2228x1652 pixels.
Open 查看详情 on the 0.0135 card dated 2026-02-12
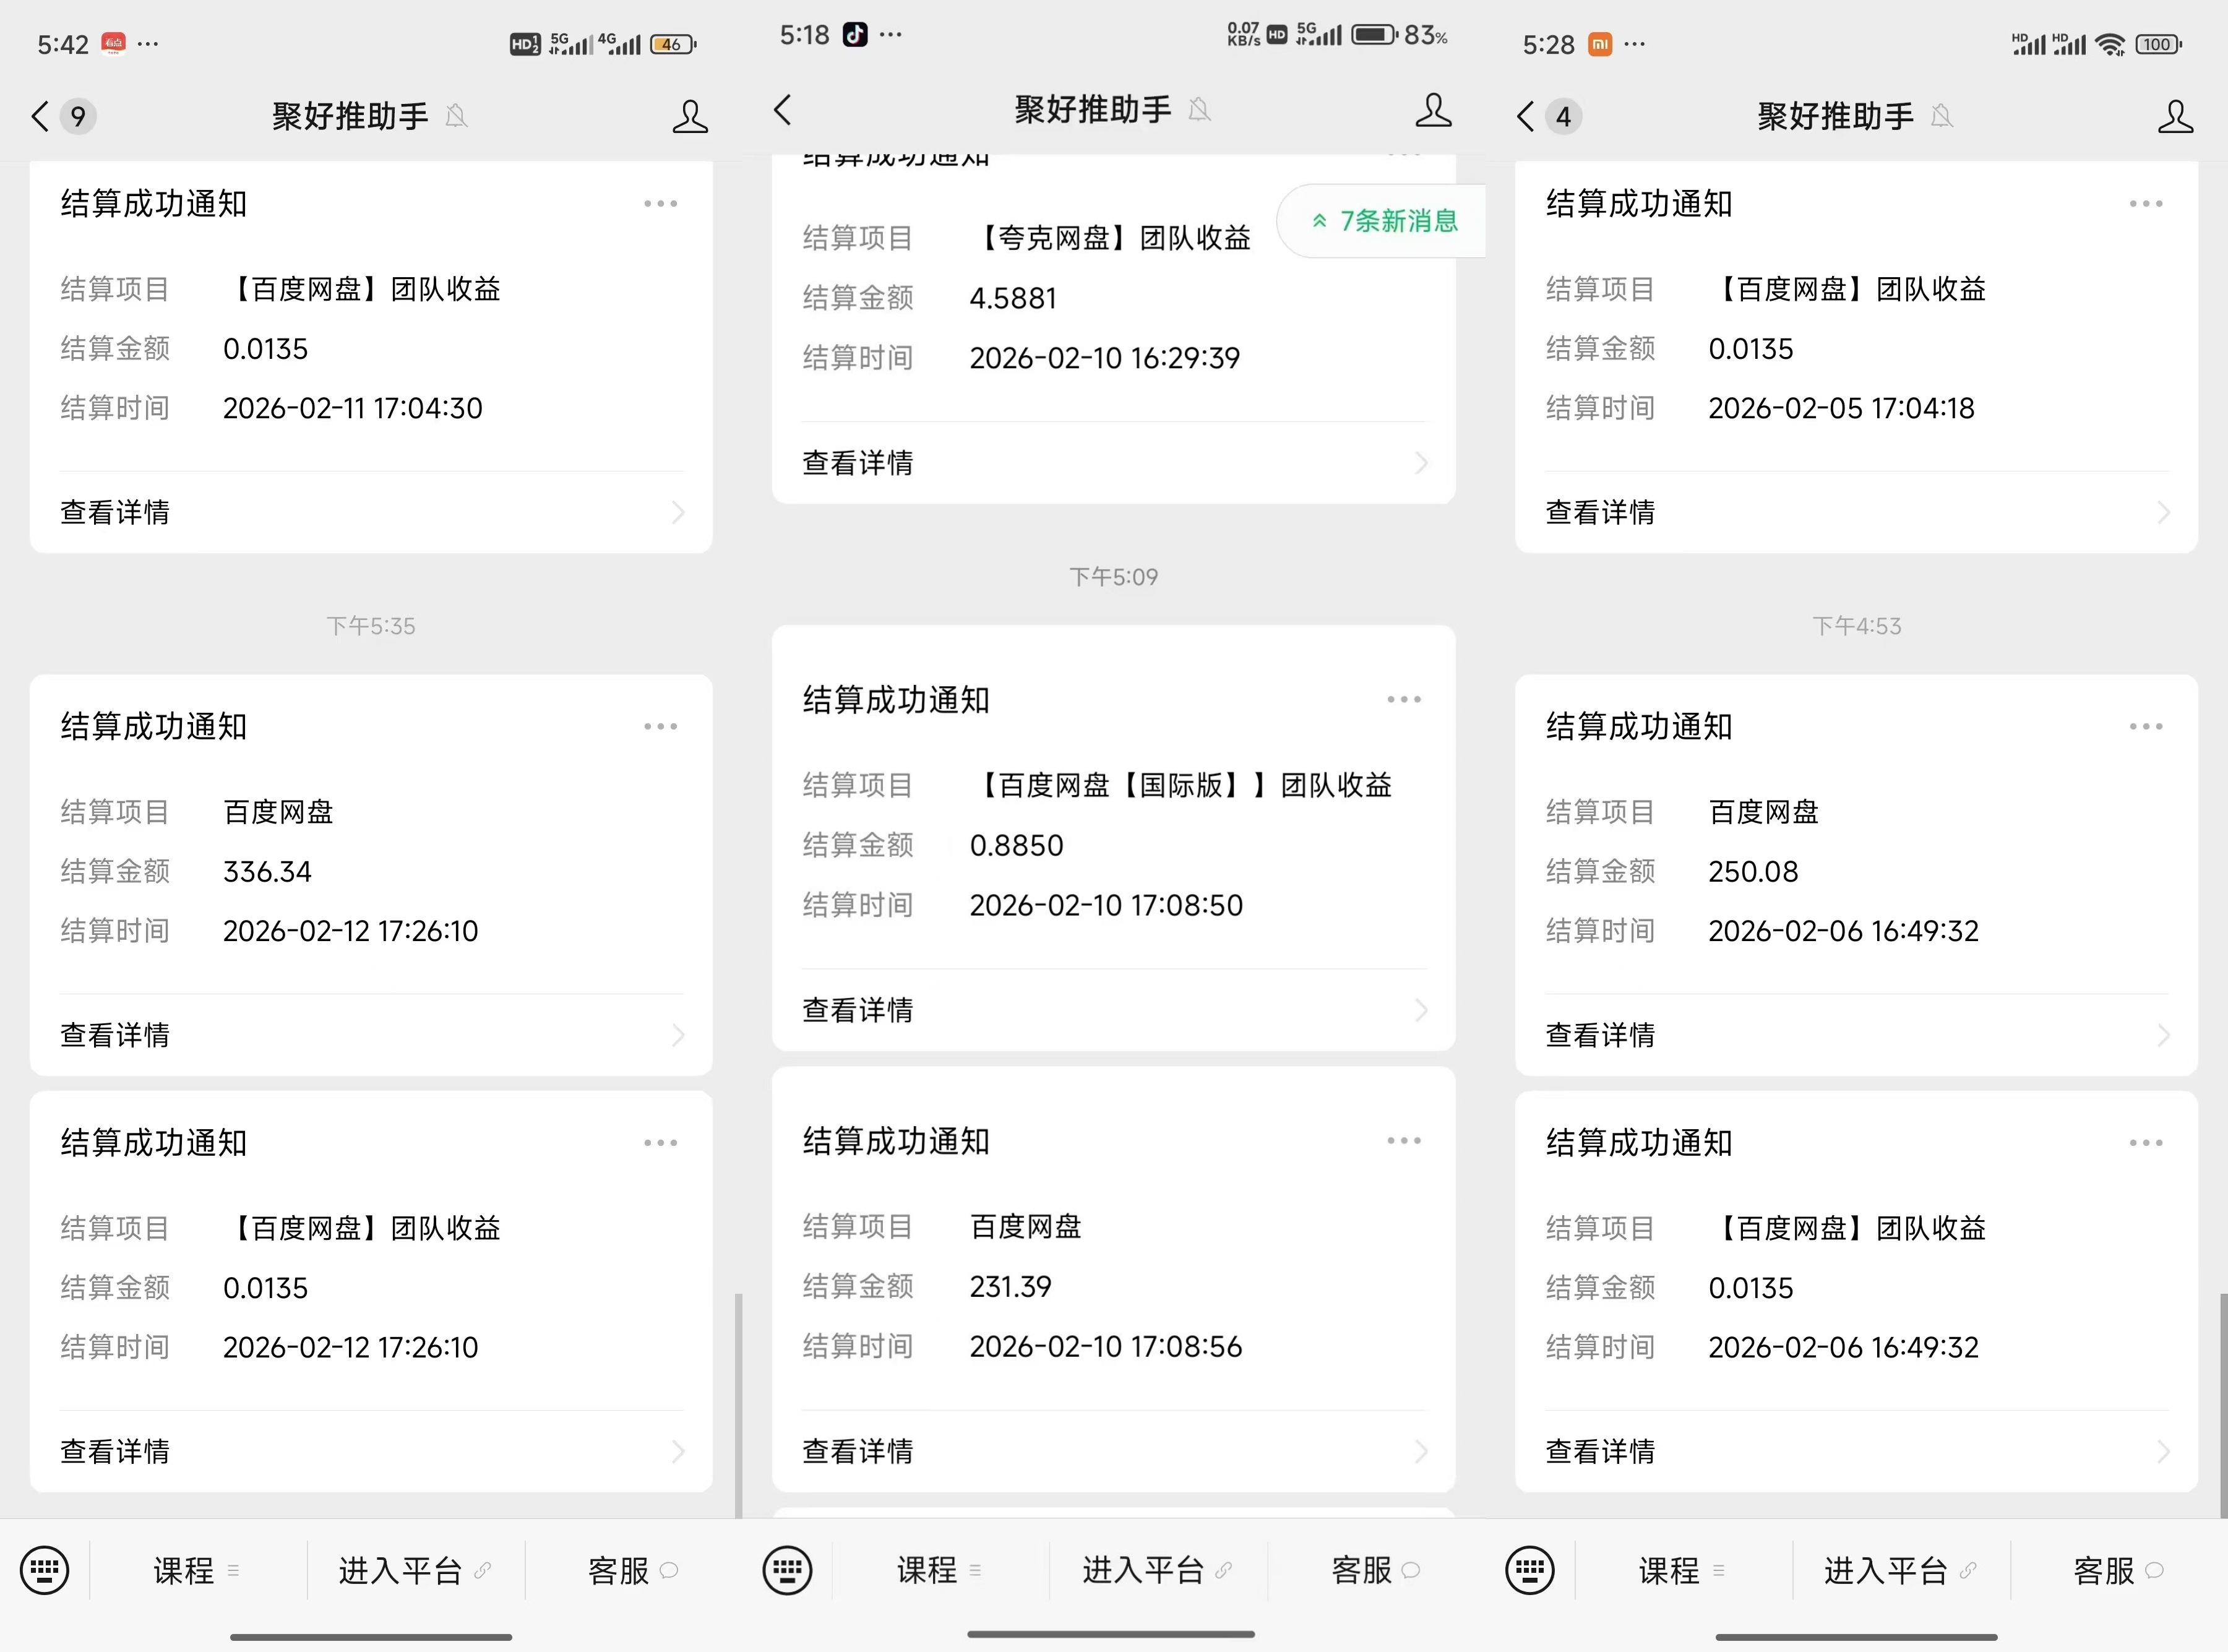click(371, 1451)
